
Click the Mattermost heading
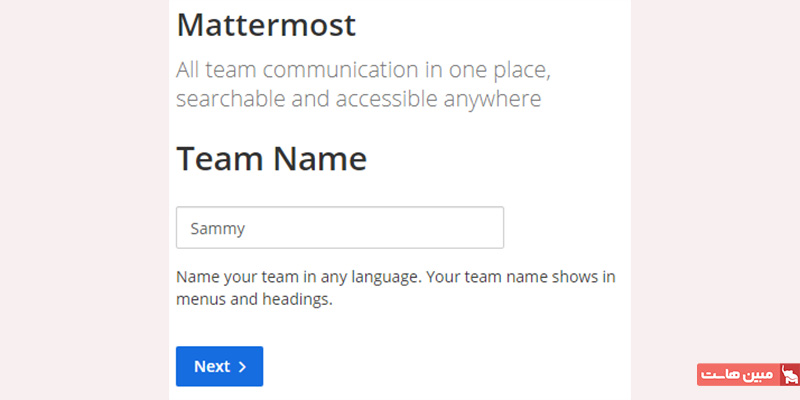pos(266,25)
